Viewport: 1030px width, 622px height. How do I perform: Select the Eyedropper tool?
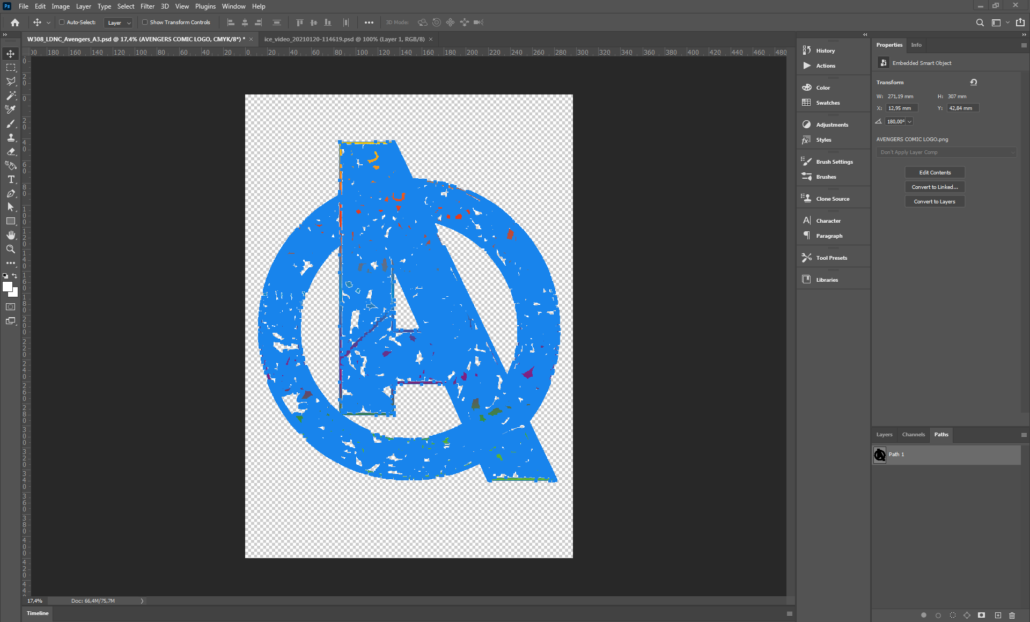pyautogui.click(x=11, y=110)
